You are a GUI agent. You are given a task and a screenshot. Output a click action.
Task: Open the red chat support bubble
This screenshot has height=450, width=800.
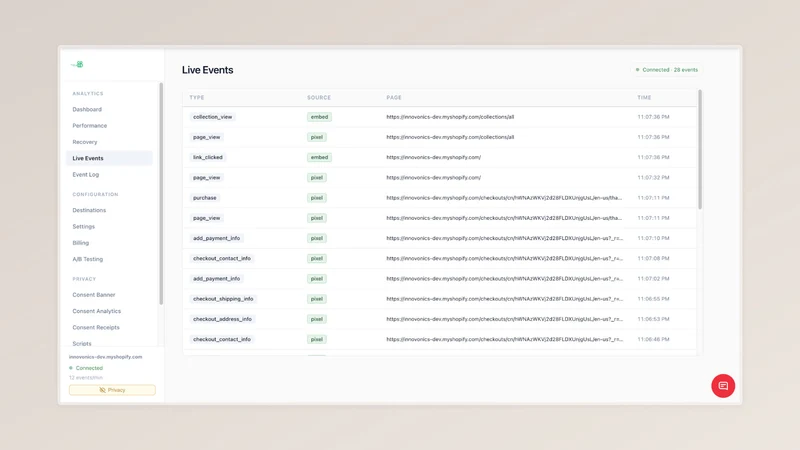point(723,386)
